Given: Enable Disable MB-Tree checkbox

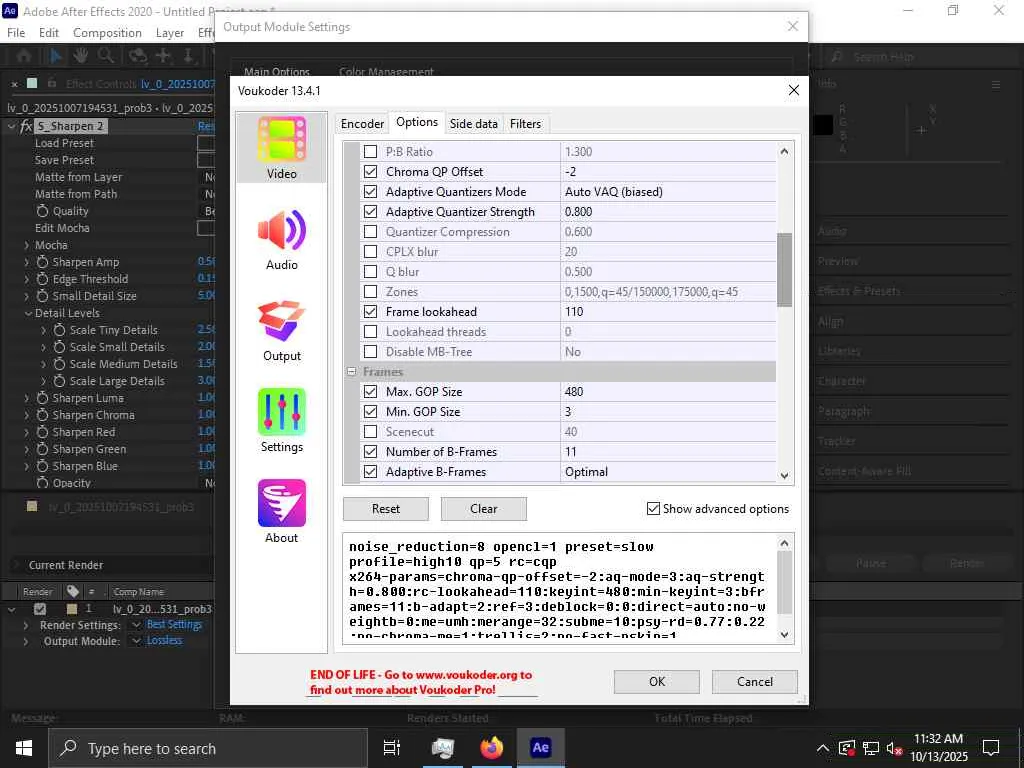Looking at the screenshot, I should (x=370, y=351).
